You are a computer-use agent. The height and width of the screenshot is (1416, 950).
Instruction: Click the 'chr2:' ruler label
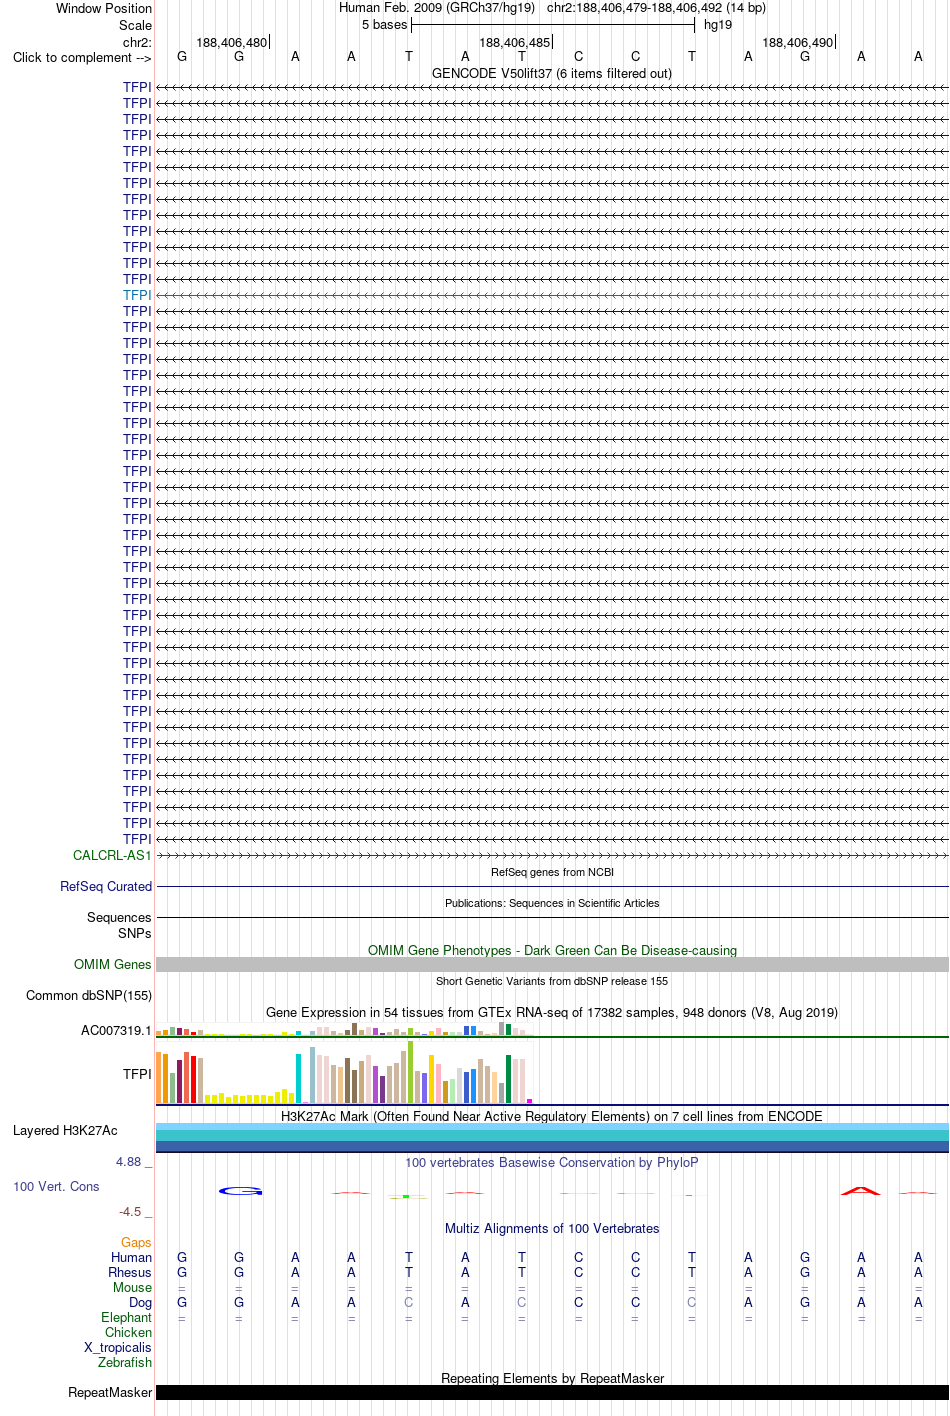[137, 42]
